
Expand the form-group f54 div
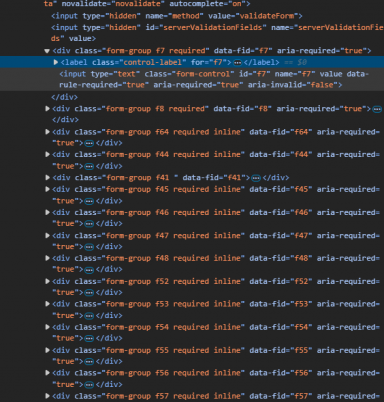pyautogui.click(x=47, y=327)
